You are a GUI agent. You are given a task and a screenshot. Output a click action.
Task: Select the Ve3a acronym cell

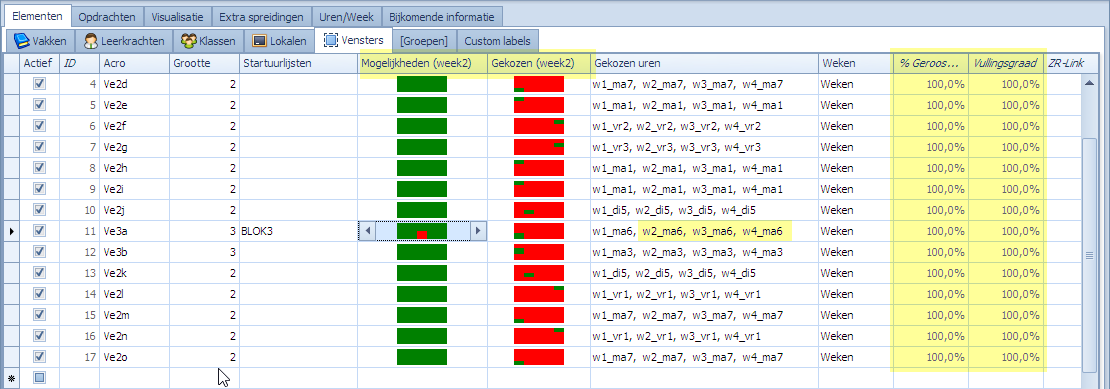pyautogui.click(x=134, y=231)
